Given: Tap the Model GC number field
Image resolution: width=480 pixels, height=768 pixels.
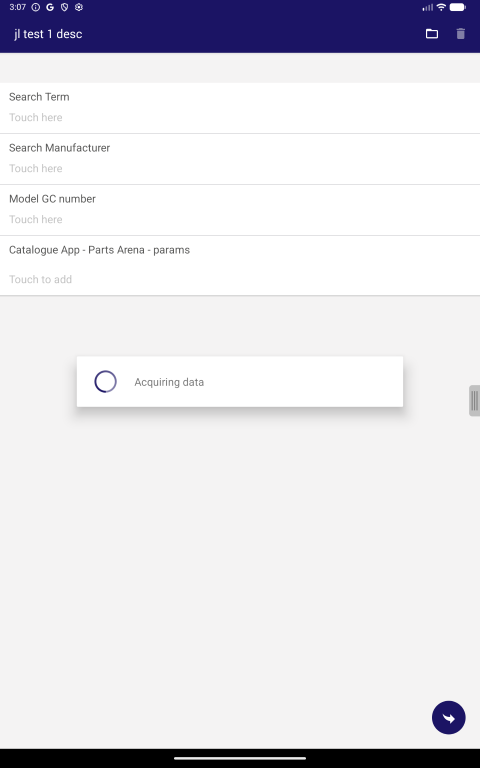Looking at the screenshot, I should pos(240,210).
